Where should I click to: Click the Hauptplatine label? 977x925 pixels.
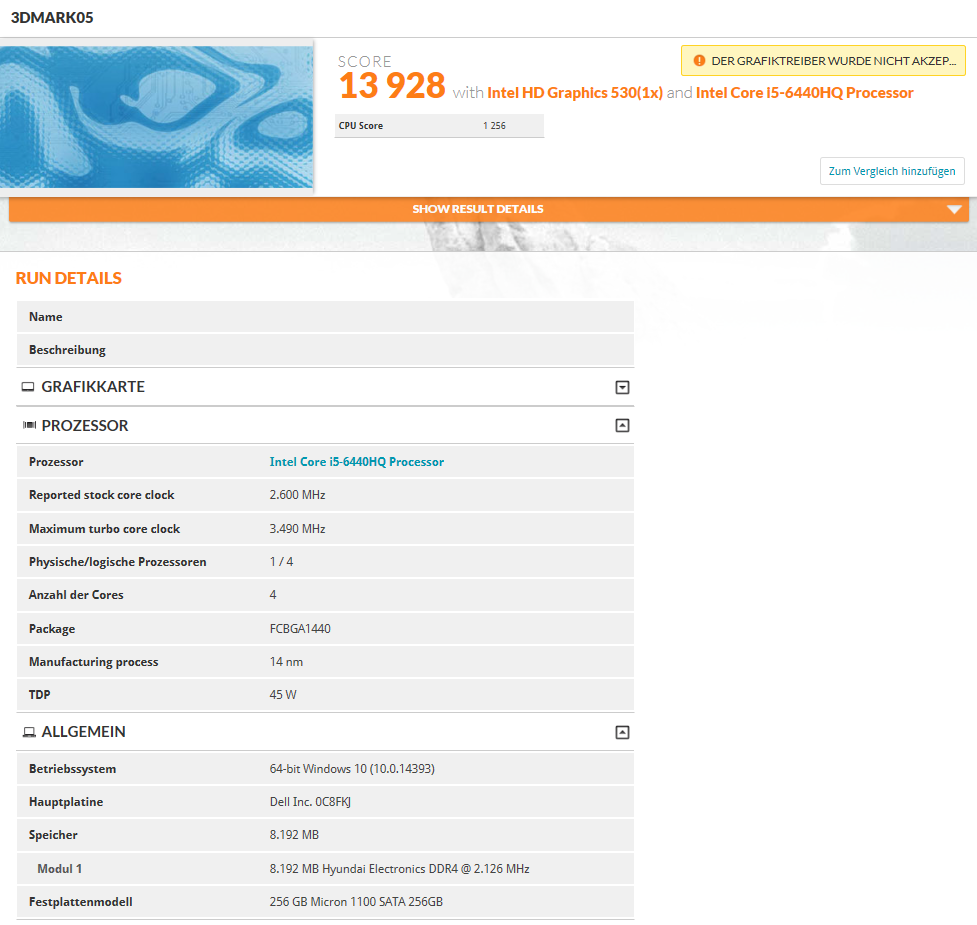tap(66, 802)
